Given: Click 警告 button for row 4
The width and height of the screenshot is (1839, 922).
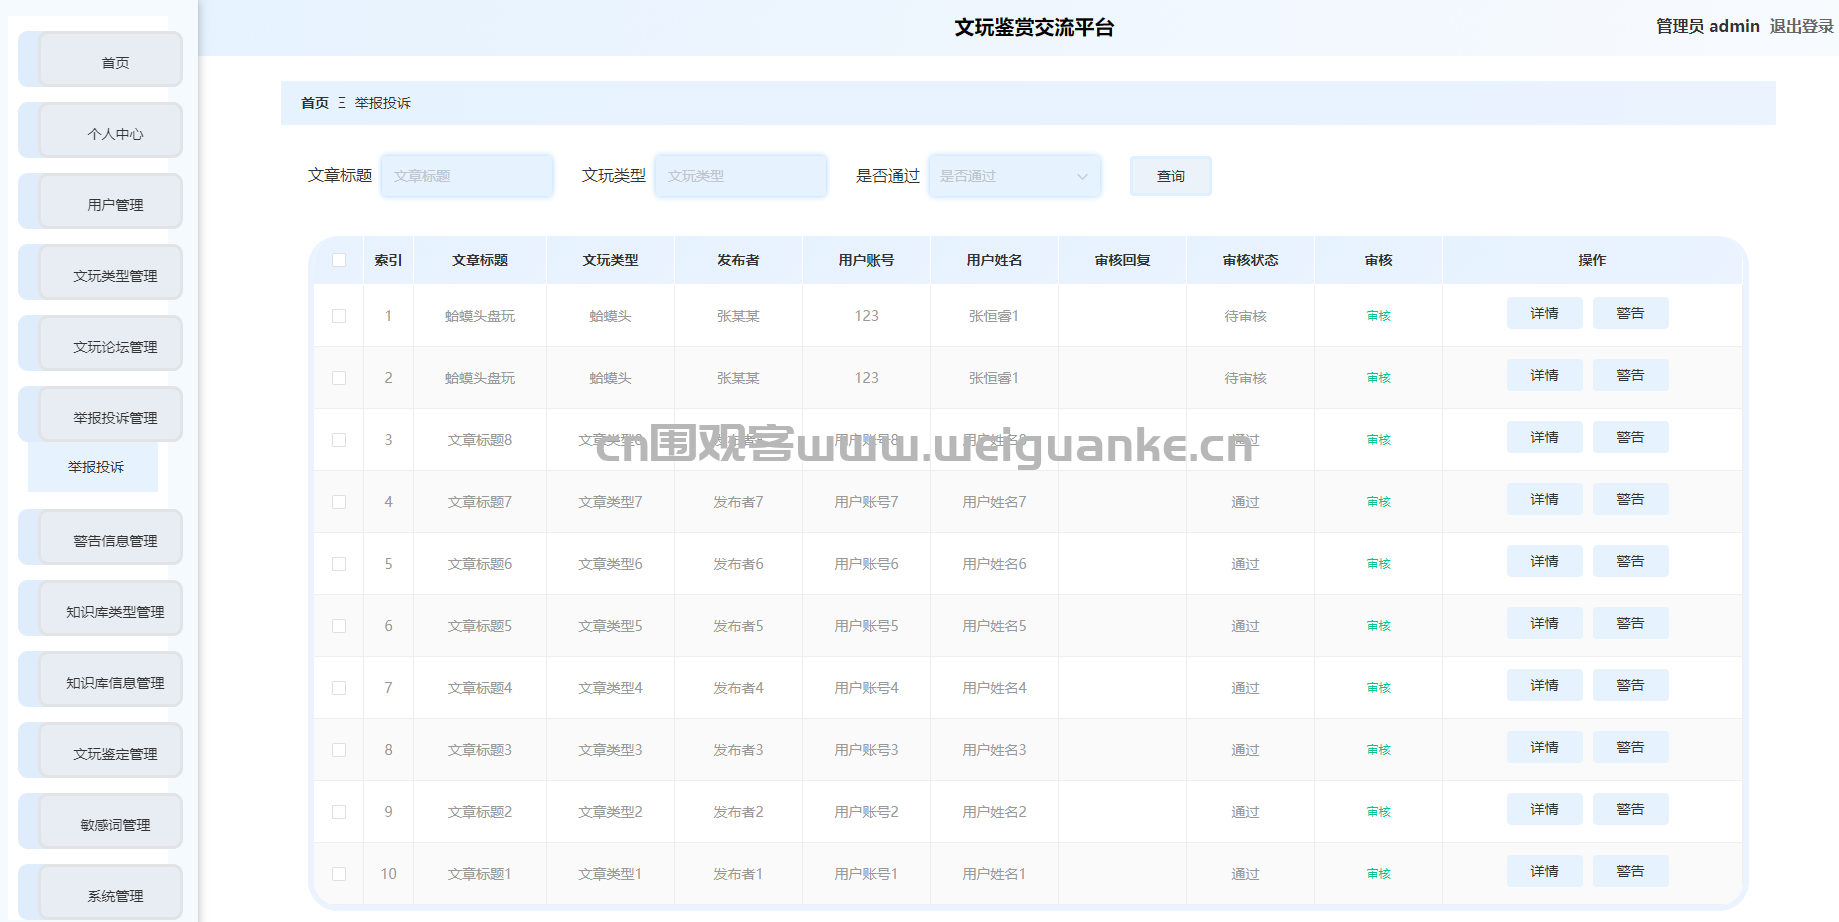Looking at the screenshot, I should pyautogui.click(x=1630, y=499).
